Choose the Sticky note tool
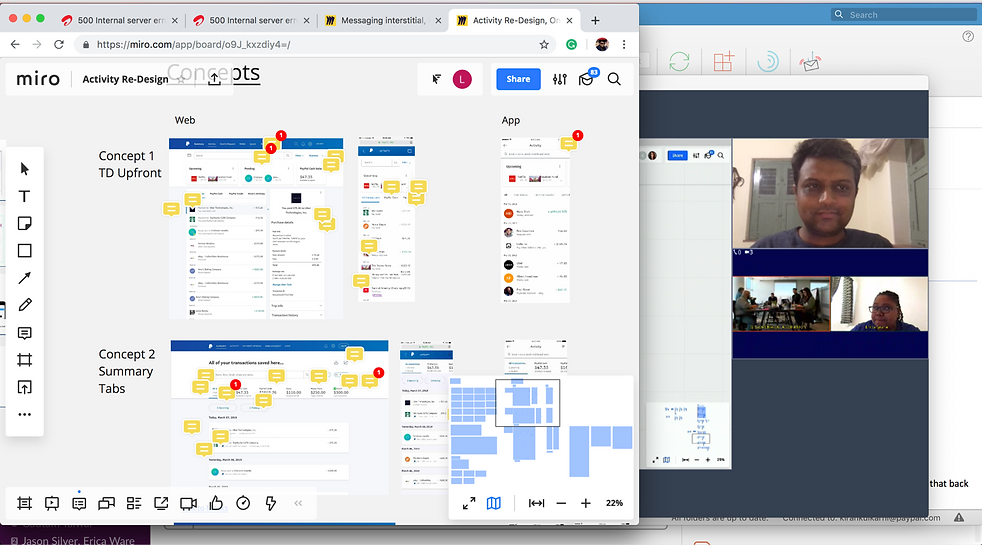The width and height of the screenshot is (982, 545). click(24, 224)
